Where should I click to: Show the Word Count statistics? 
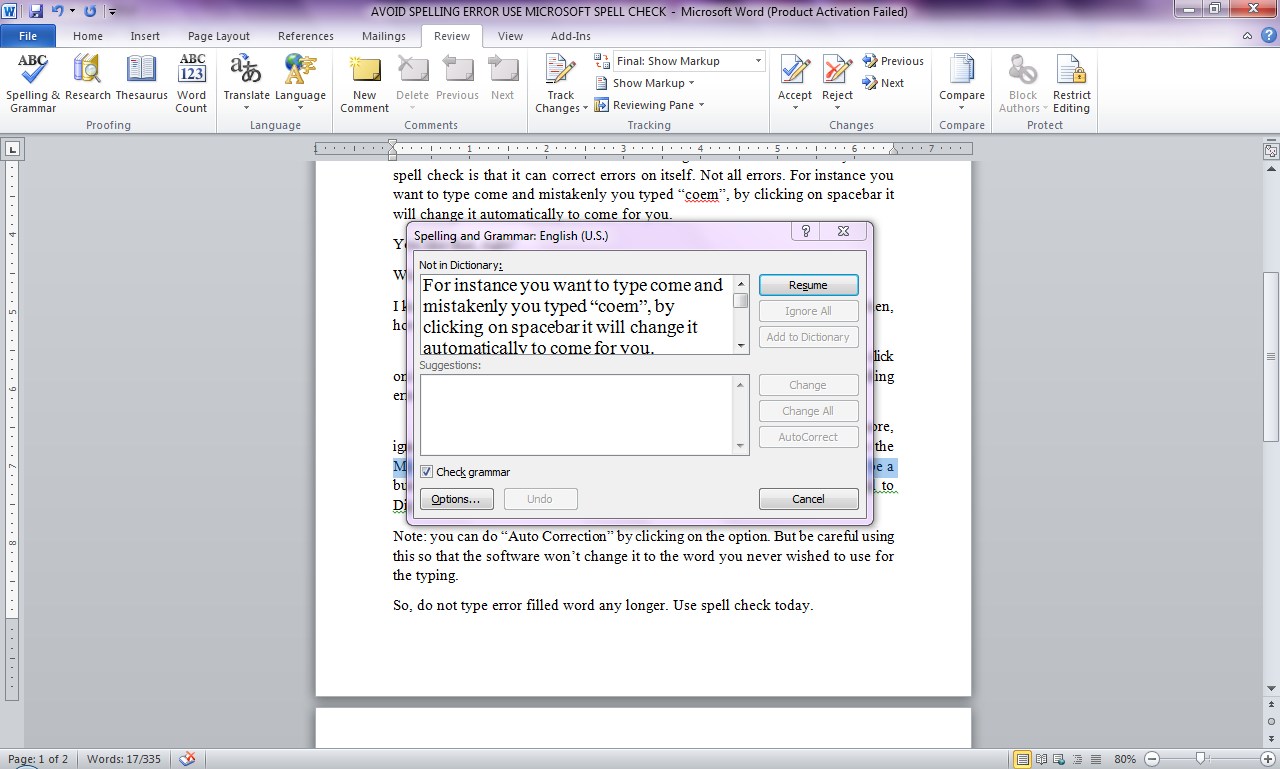pos(191,84)
